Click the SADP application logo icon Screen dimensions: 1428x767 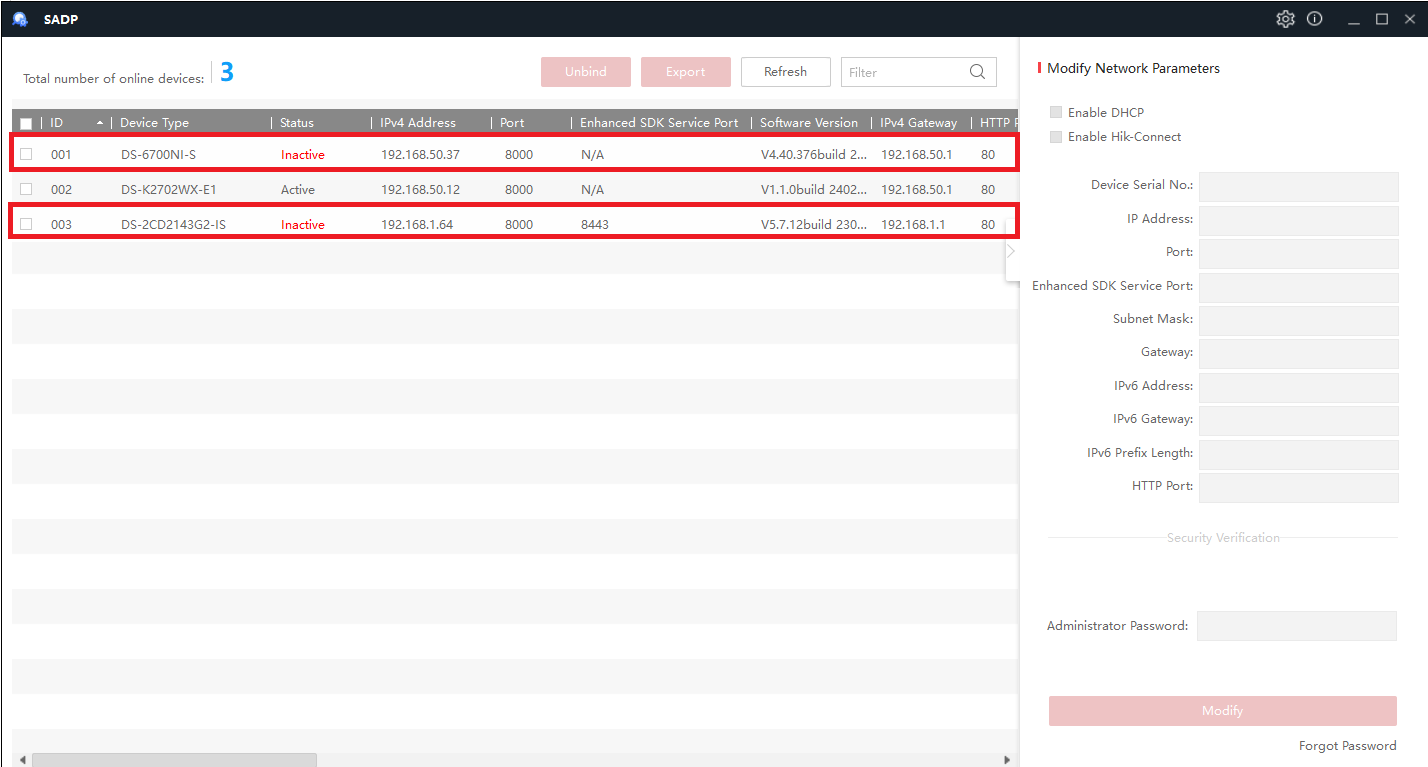pos(20,19)
